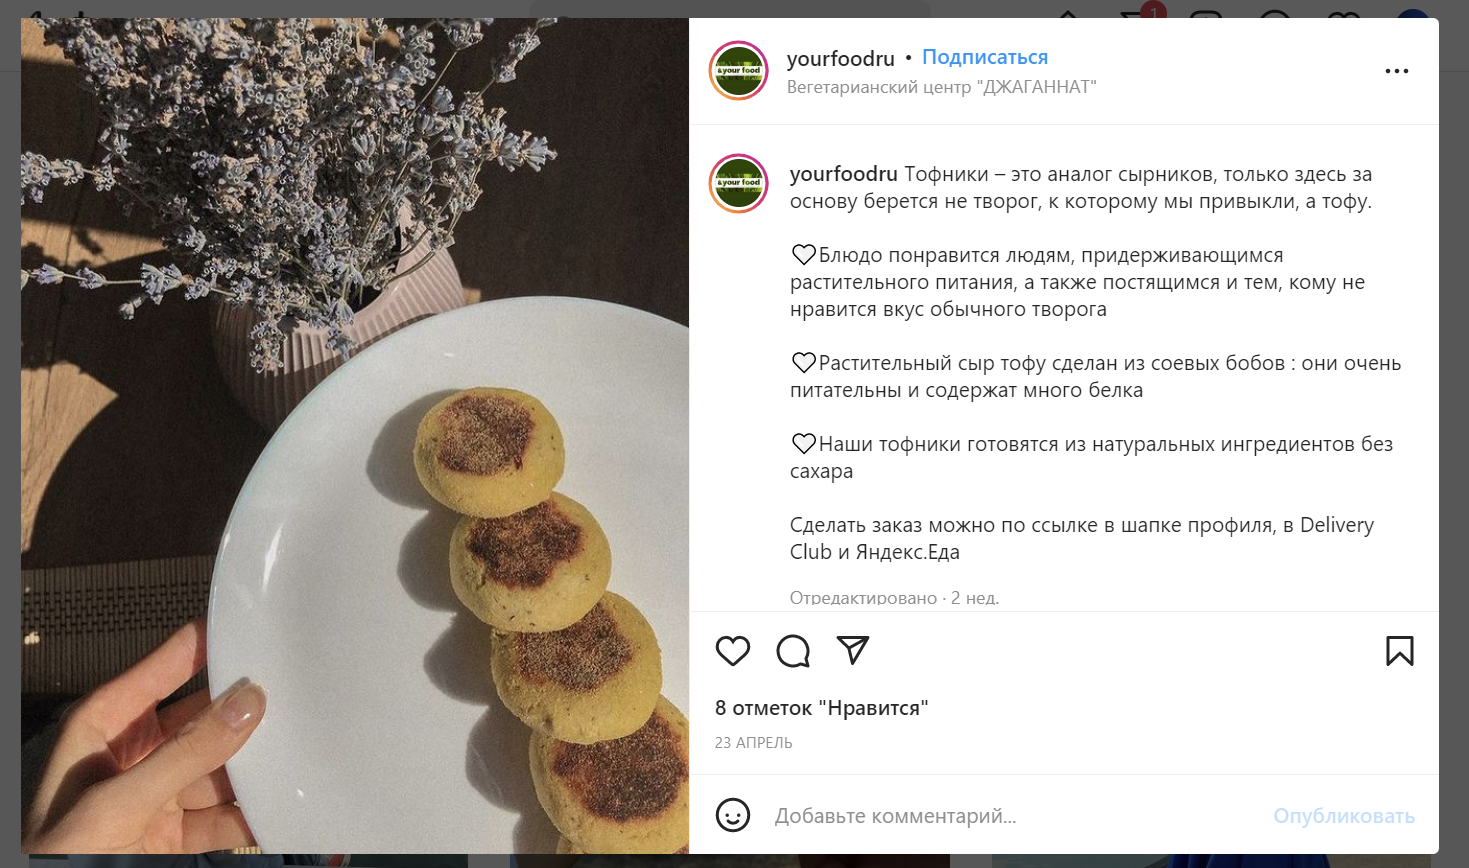The image size is (1469, 868).
Task: View who liked via 8 отметок "Нравится"
Action: (x=821, y=708)
